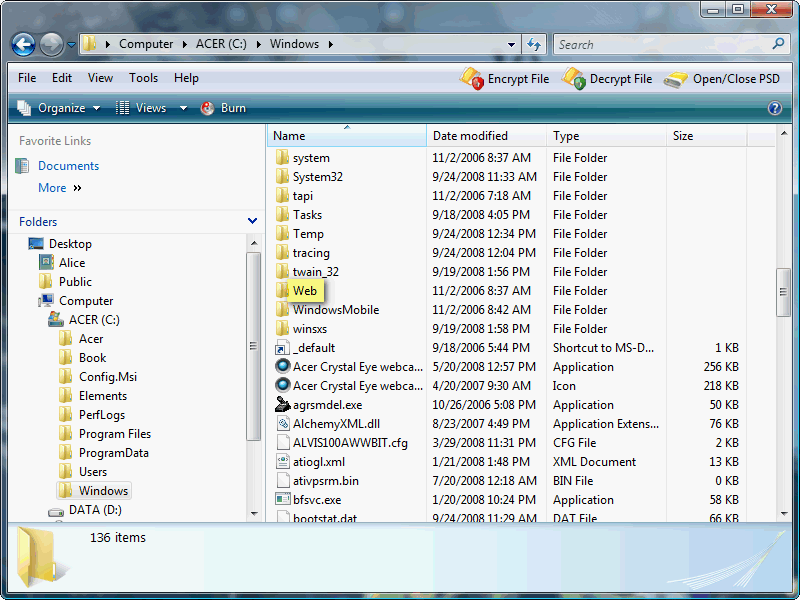Open the File menu
Image resolution: width=800 pixels, height=600 pixels.
27,78
